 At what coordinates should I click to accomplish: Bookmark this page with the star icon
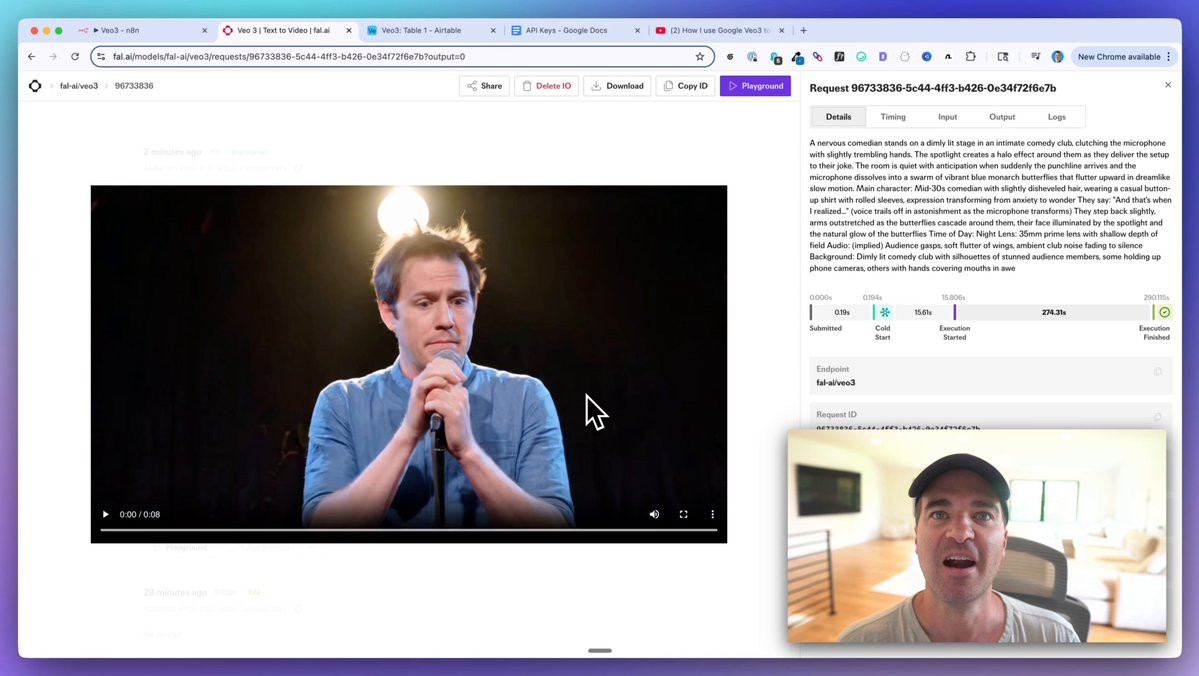pos(700,57)
